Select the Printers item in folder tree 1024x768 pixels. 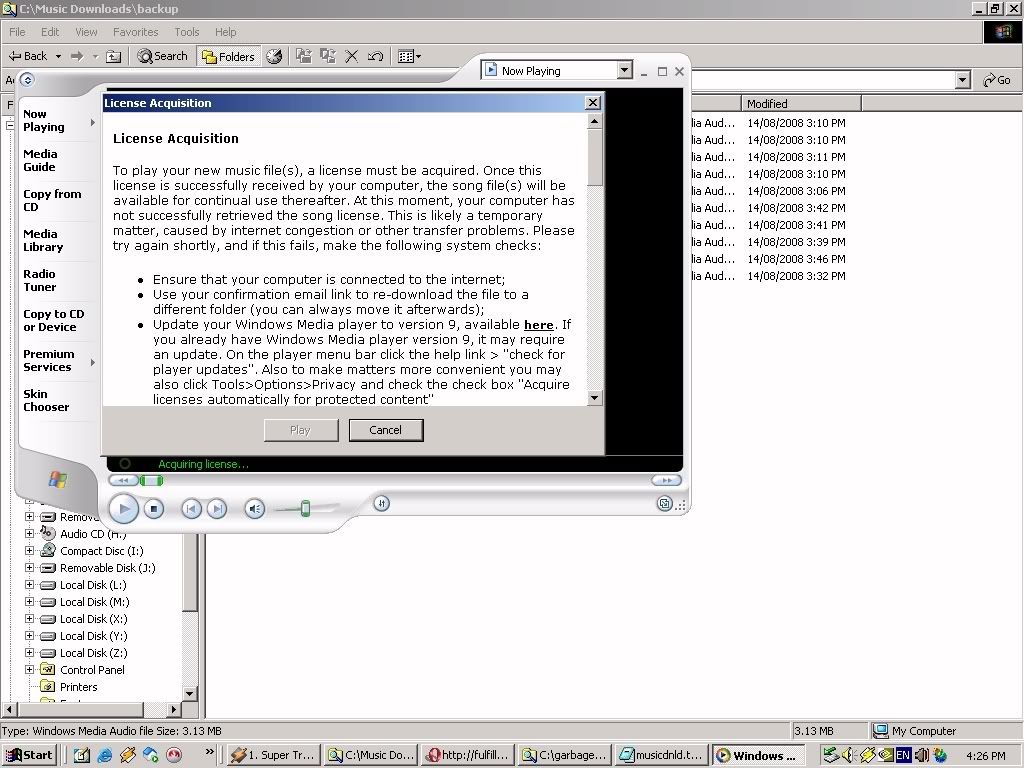(x=78, y=686)
